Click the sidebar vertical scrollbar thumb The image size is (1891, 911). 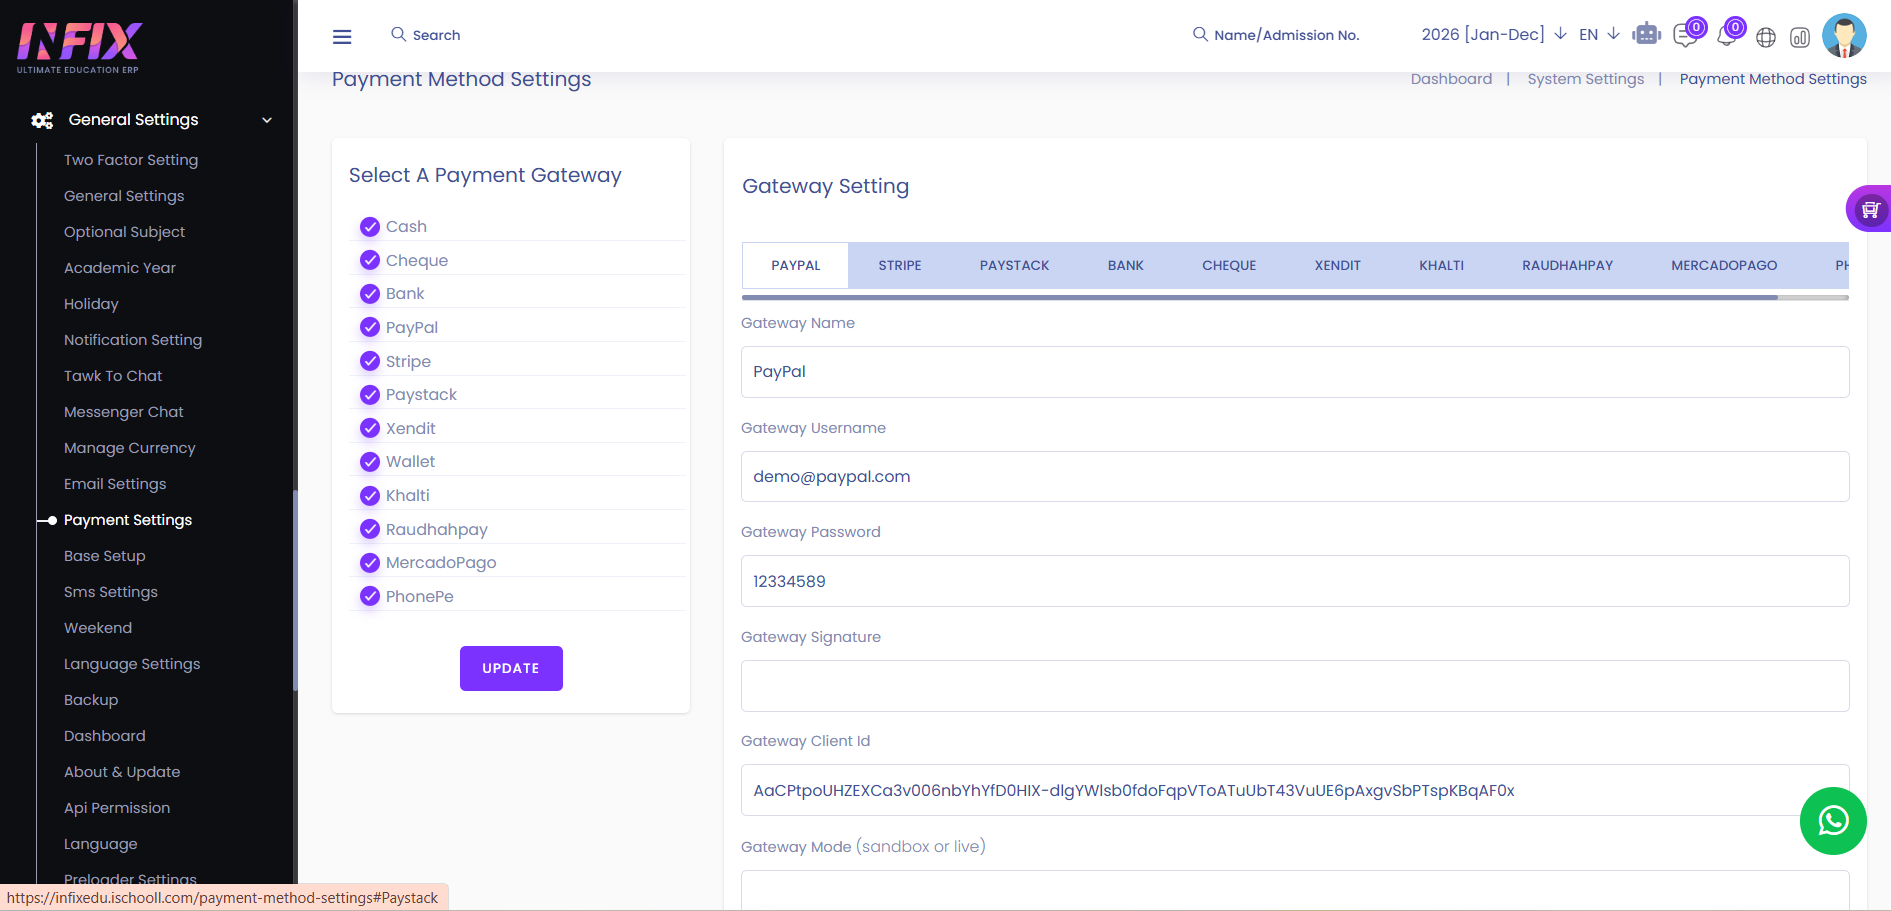point(295,590)
